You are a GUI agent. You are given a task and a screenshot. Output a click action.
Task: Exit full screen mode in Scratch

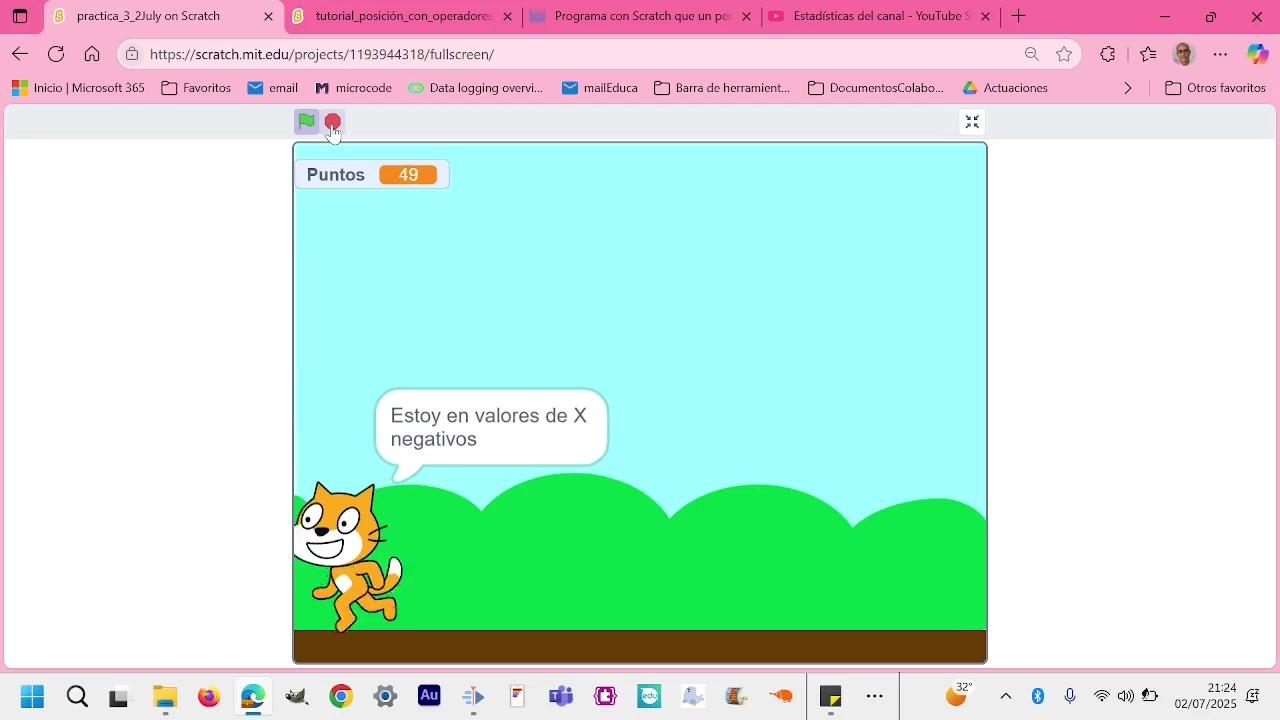tap(972, 122)
